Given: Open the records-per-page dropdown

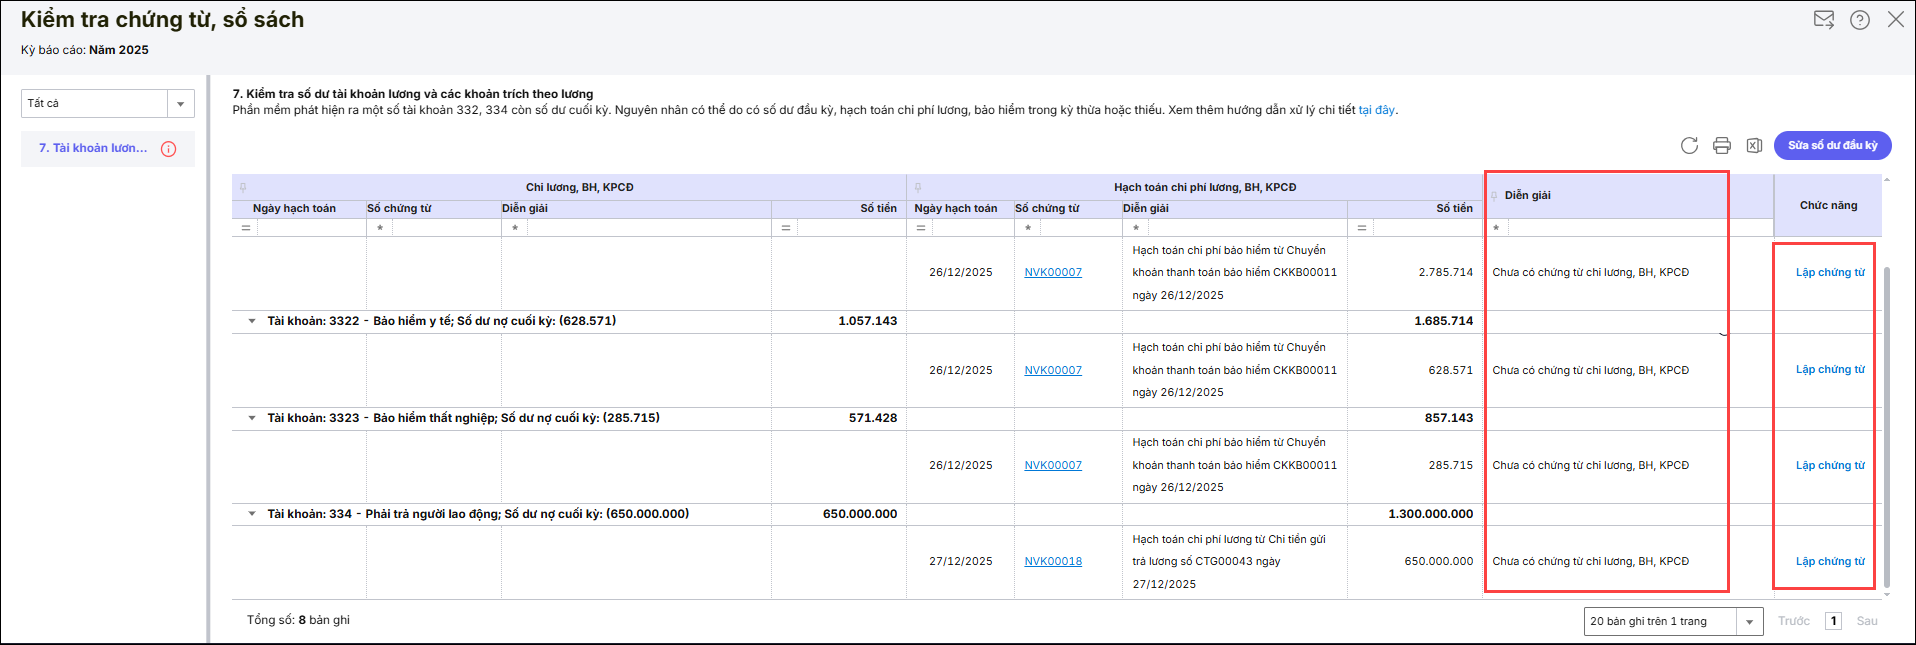Looking at the screenshot, I should coord(1749,622).
